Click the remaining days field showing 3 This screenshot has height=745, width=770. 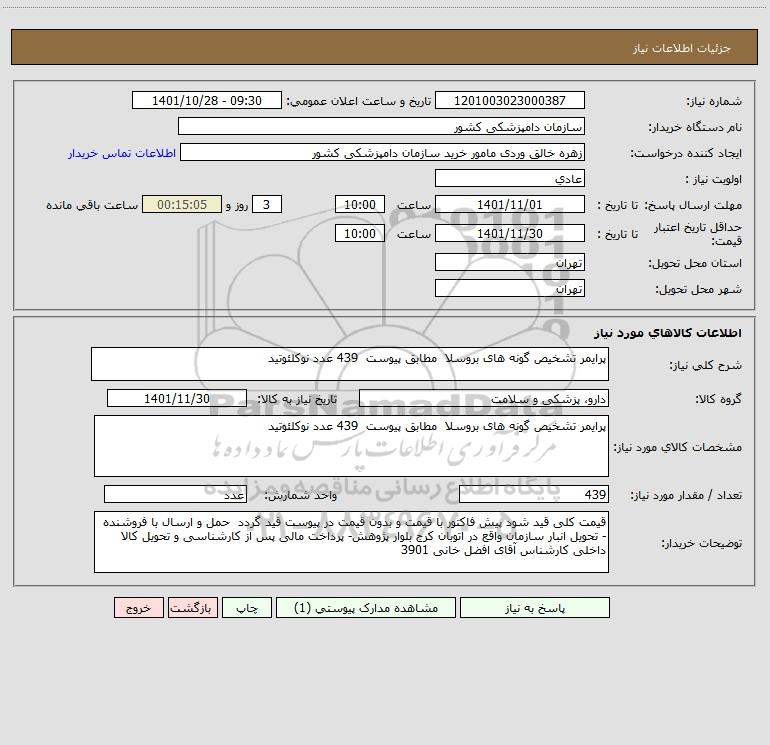click(267, 205)
